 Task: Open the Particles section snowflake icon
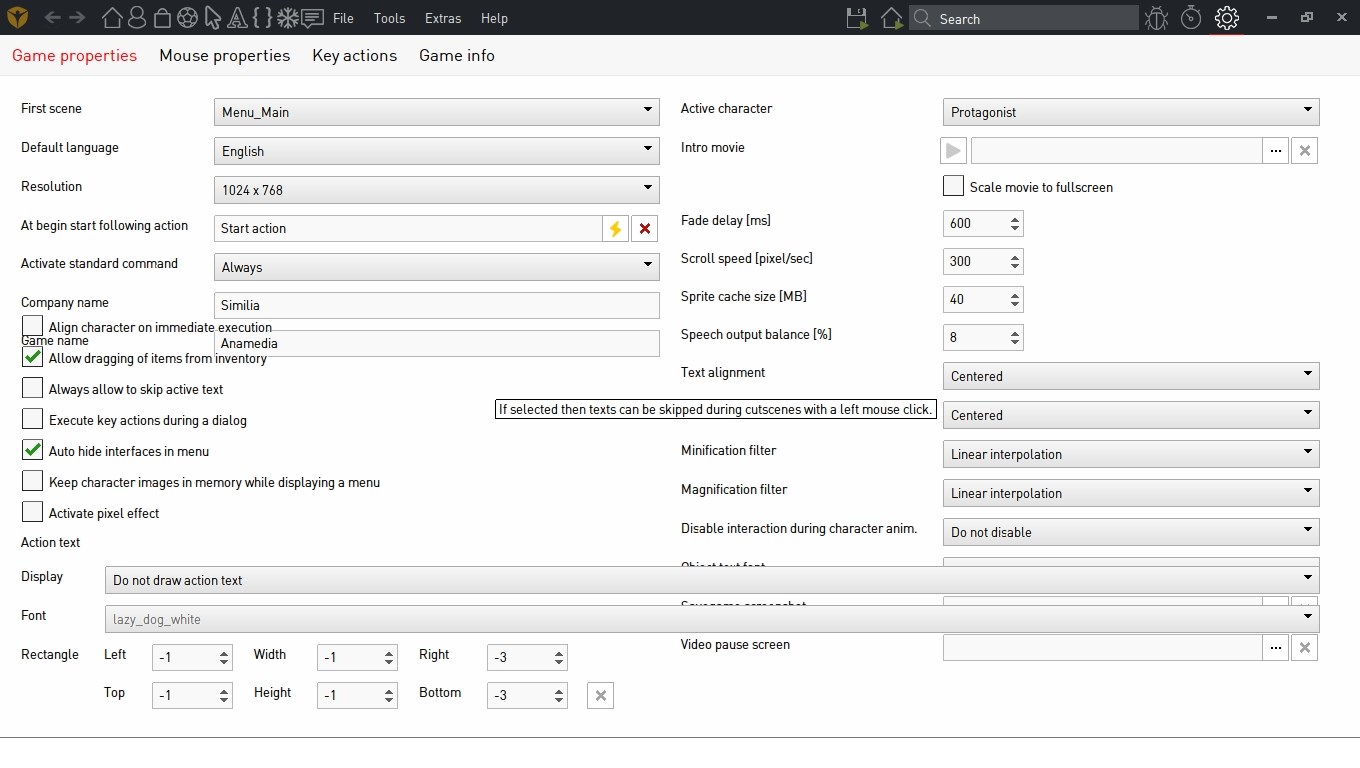(x=287, y=18)
